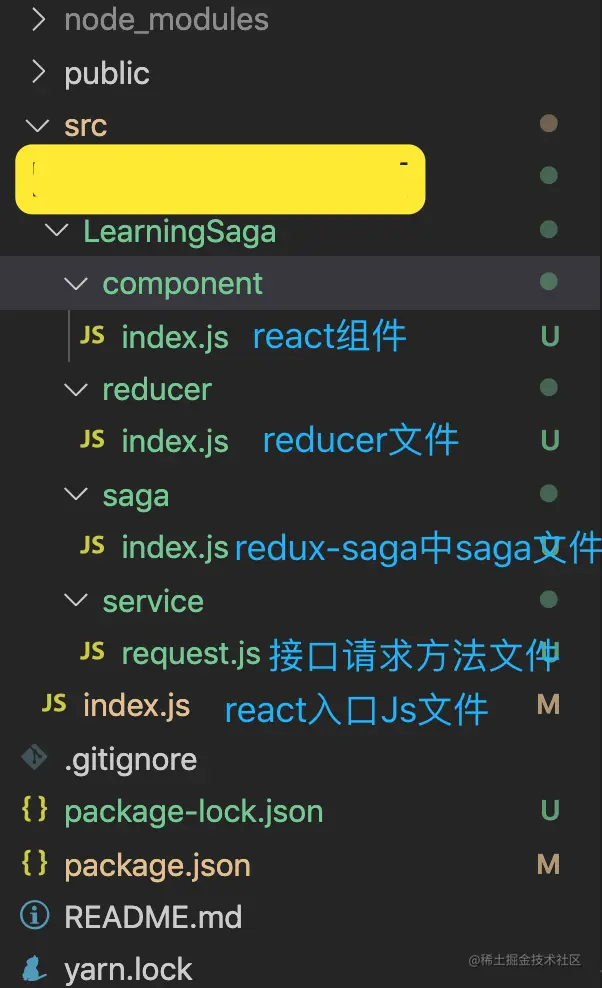The image size is (602, 988).
Task: Click the yarn cat icon next to yarn.lock
Action: click(32, 966)
